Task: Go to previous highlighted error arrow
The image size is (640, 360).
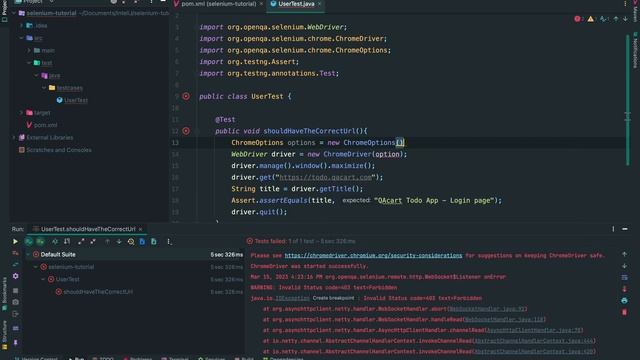Action: point(616,19)
